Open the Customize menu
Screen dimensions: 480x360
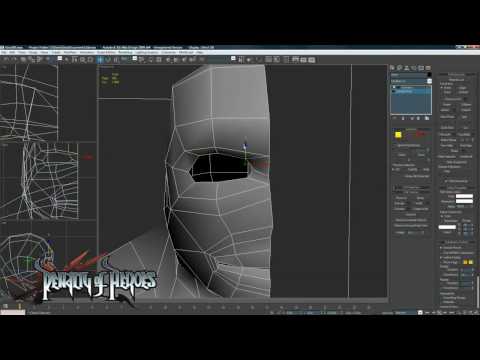[168, 53]
